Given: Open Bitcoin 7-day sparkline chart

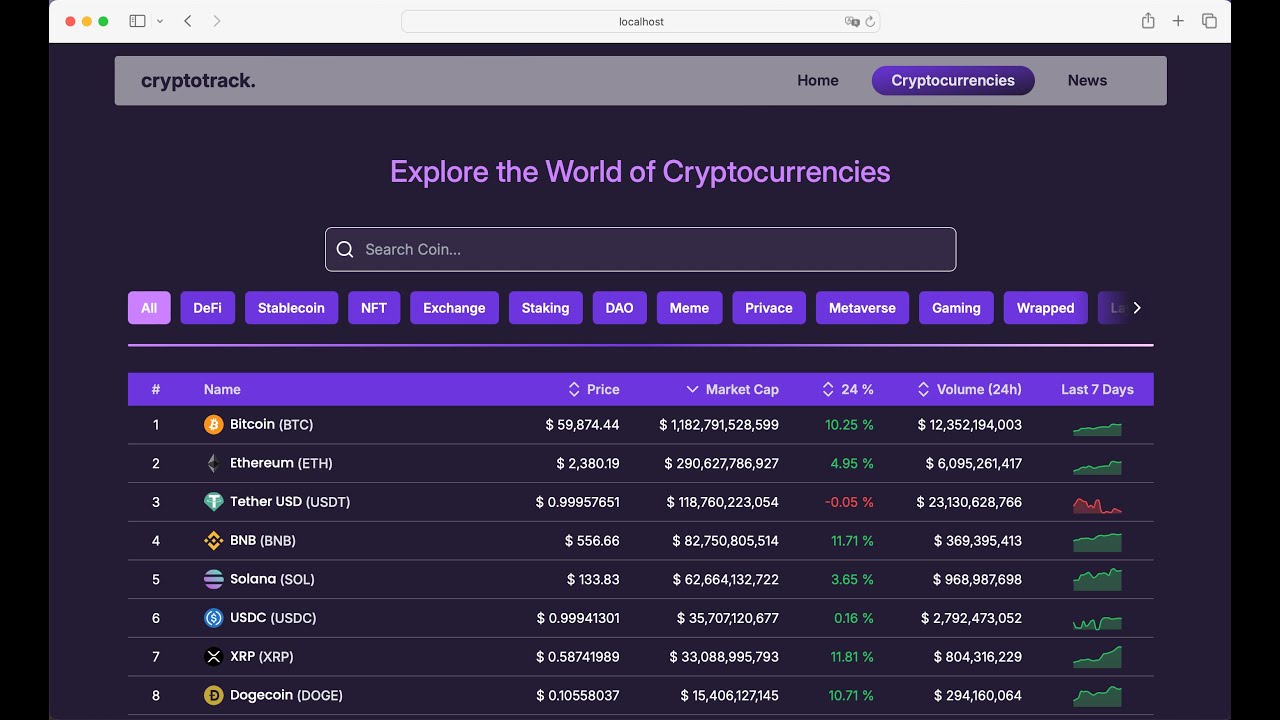Looking at the screenshot, I should click(x=1097, y=429).
